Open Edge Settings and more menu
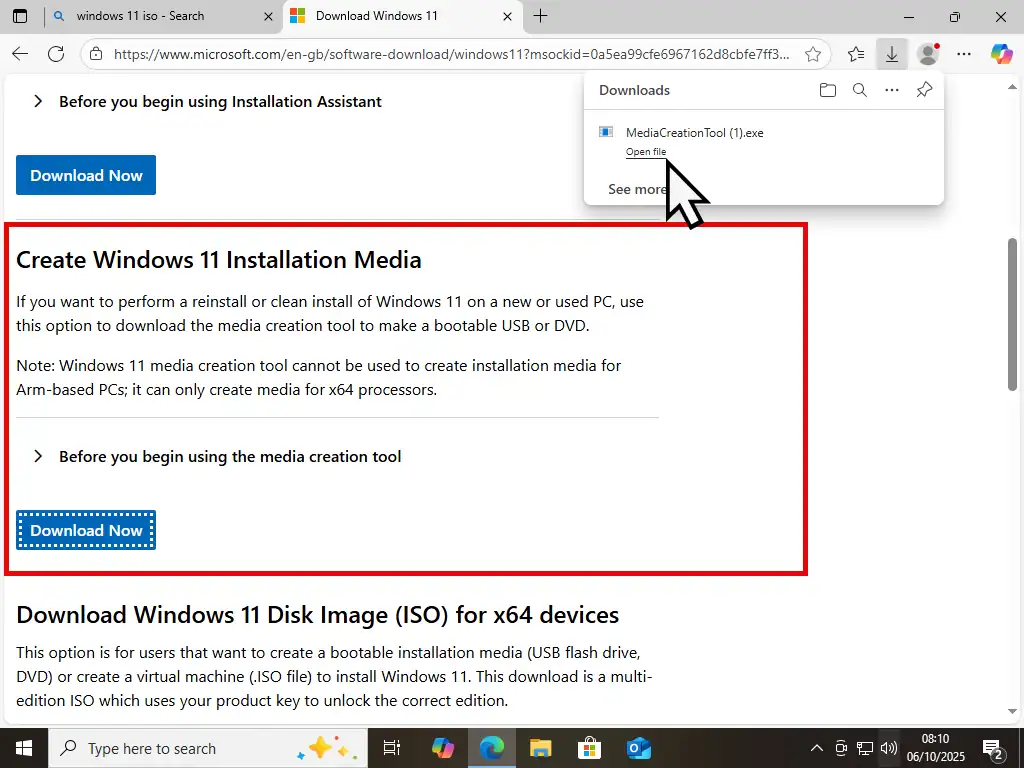The width and height of the screenshot is (1024, 768). [964, 54]
